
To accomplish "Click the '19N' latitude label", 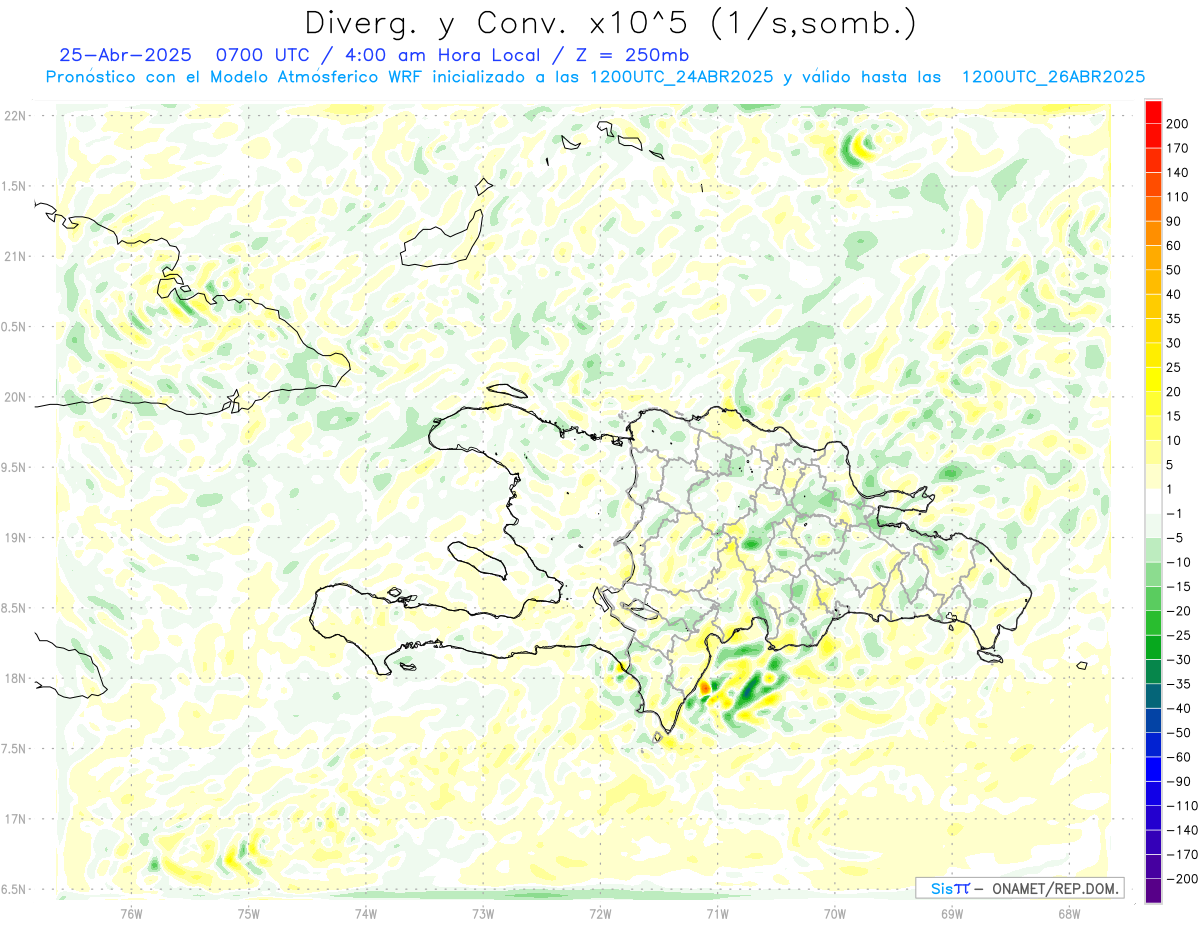I will point(14,538).
